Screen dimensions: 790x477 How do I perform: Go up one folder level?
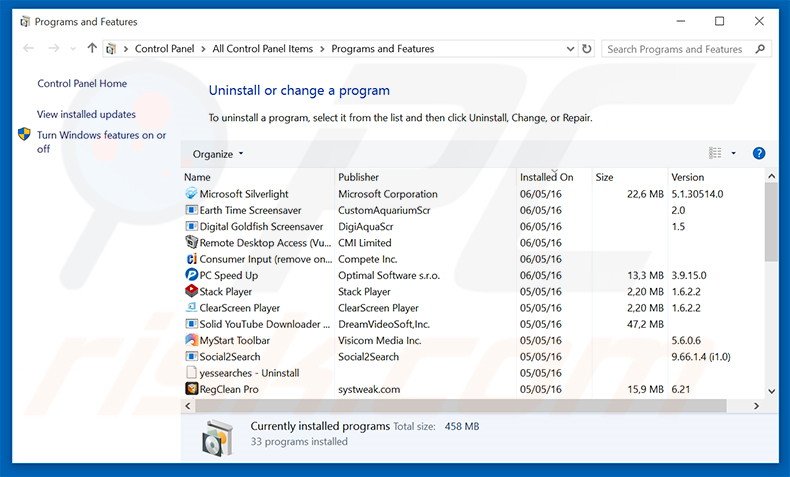[x=92, y=48]
